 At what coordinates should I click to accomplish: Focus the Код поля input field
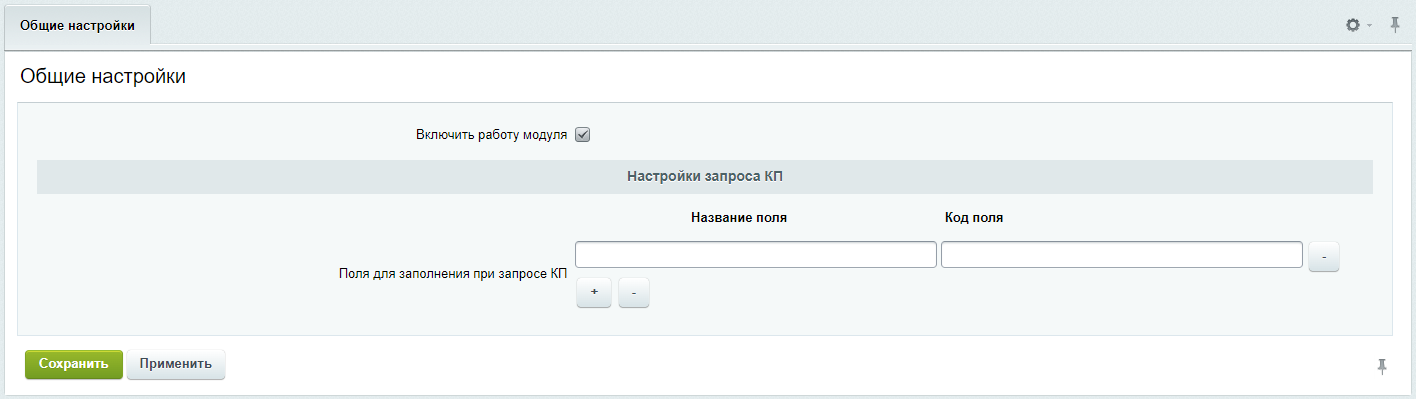click(x=1122, y=255)
